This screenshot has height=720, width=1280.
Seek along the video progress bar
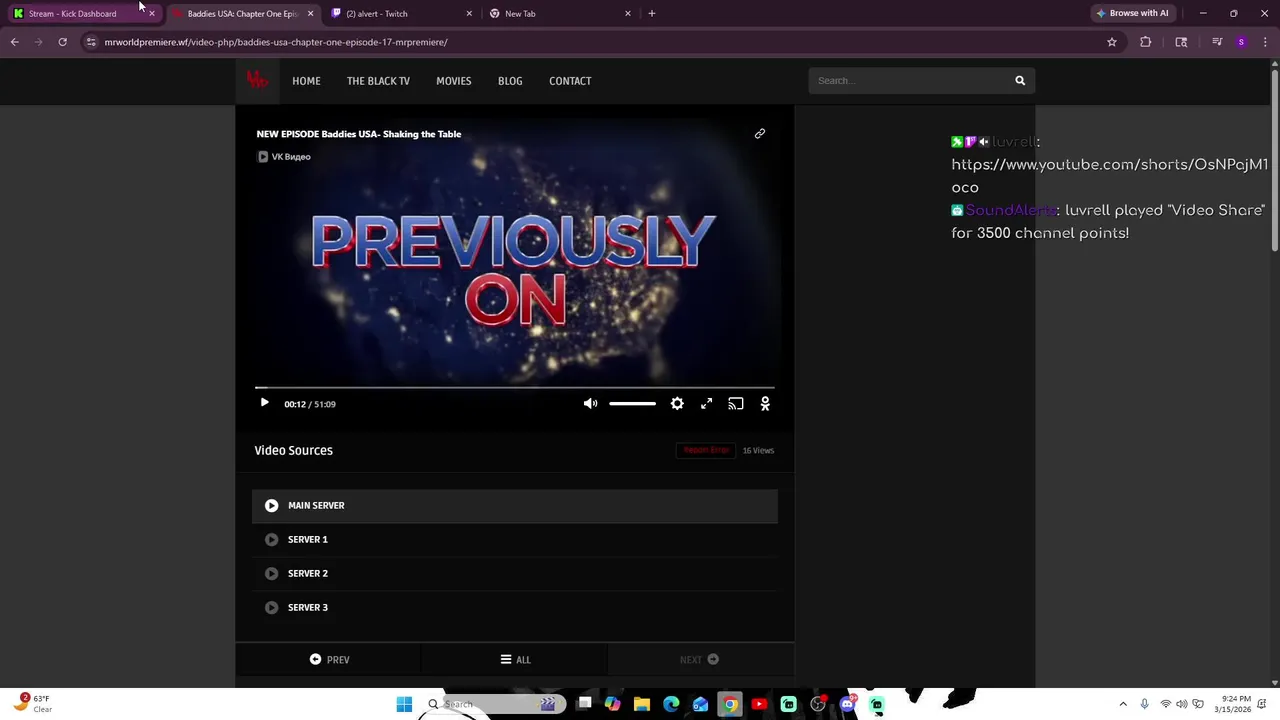click(514, 387)
